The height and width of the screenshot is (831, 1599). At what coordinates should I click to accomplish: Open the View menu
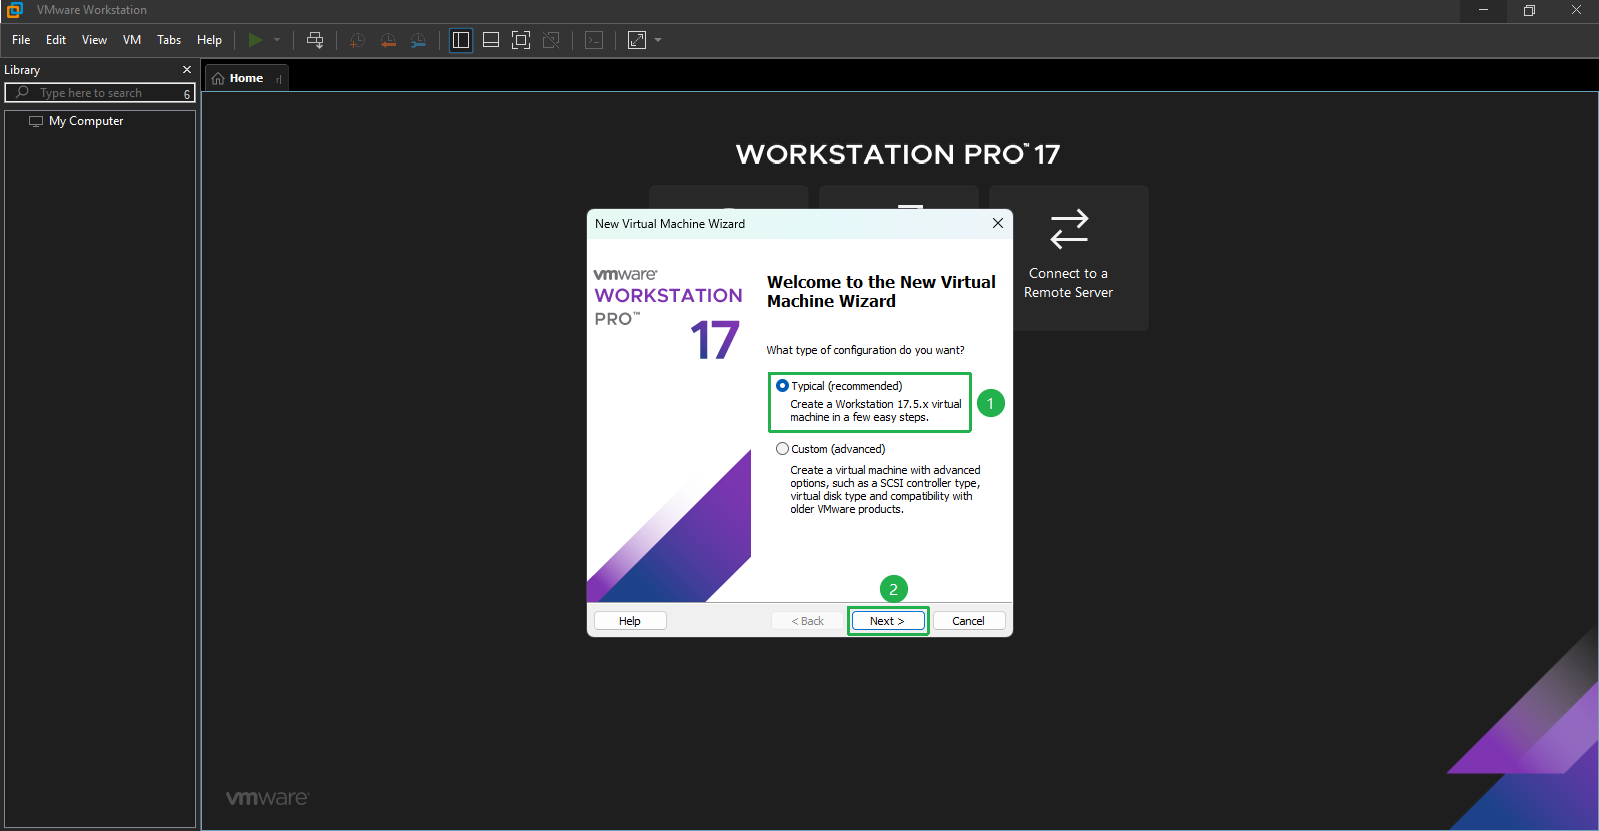94,40
